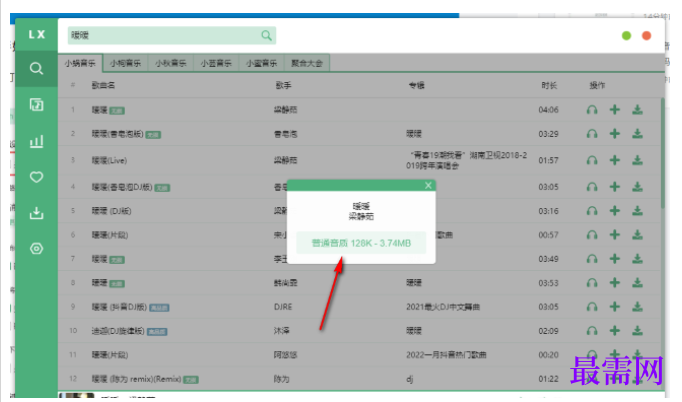
Task: Add row 1 song (04:06) to list
Action: click(615, 110)
